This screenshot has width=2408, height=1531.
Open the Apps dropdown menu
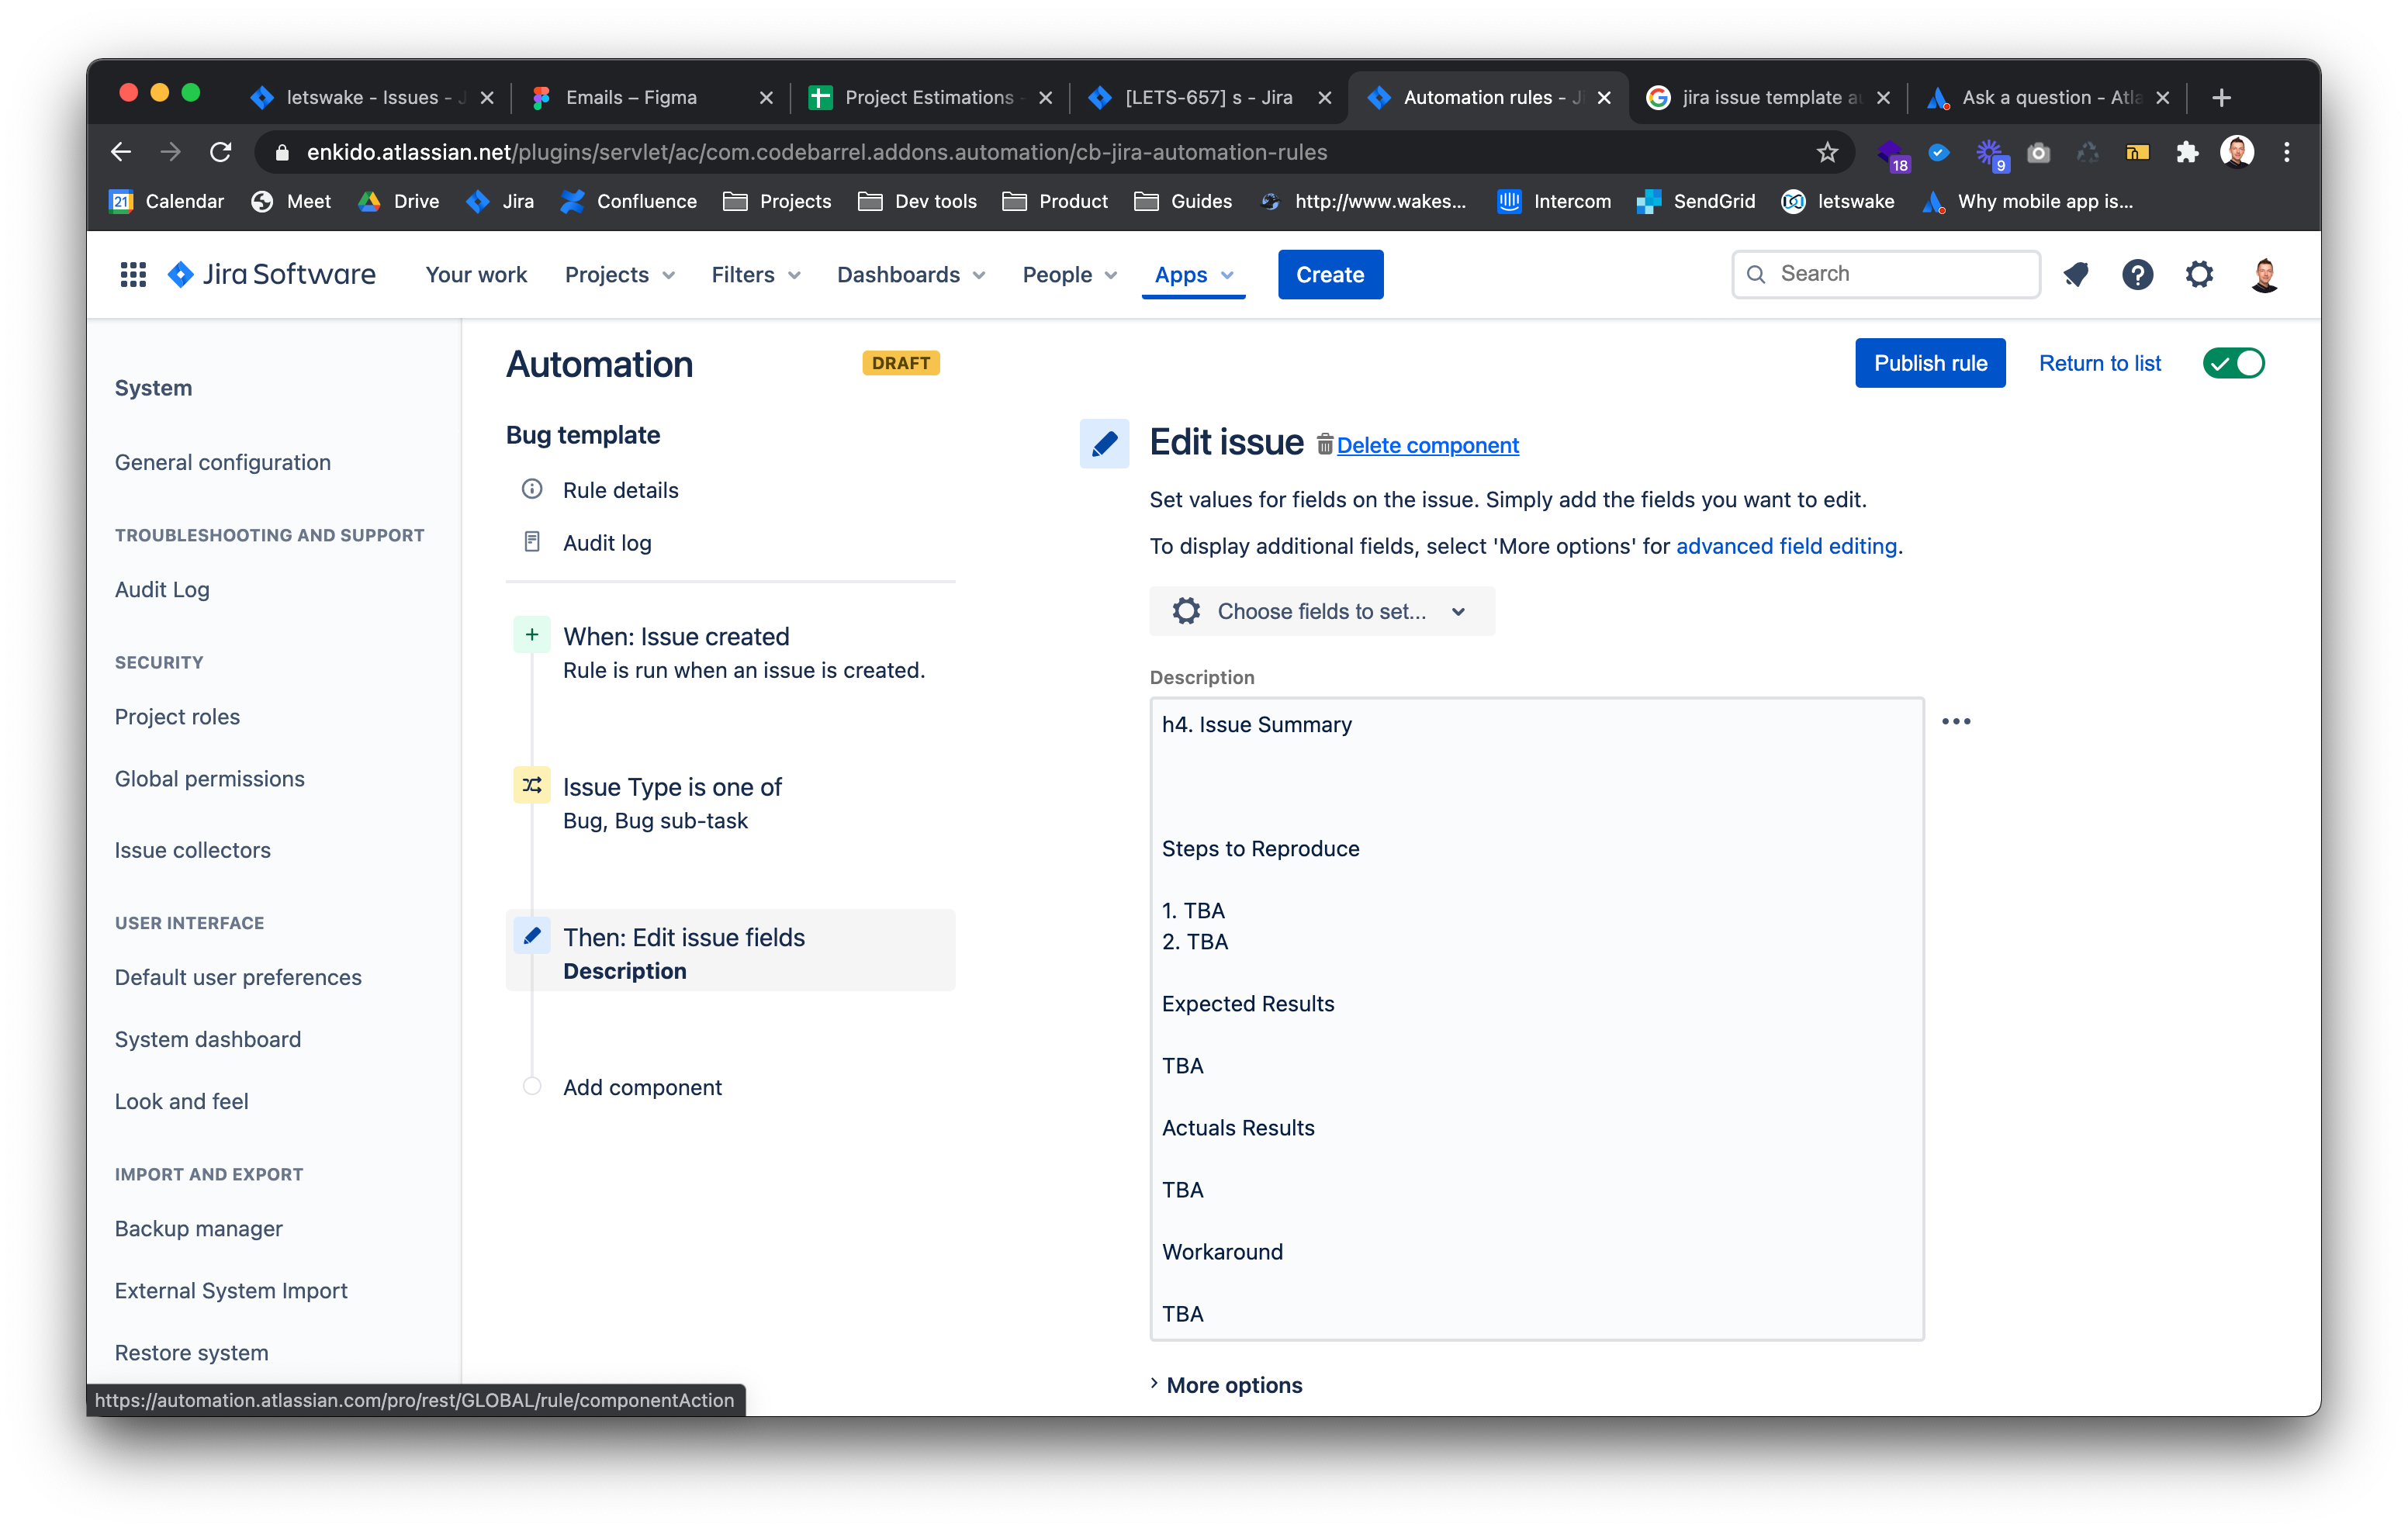coord(1194,274)
